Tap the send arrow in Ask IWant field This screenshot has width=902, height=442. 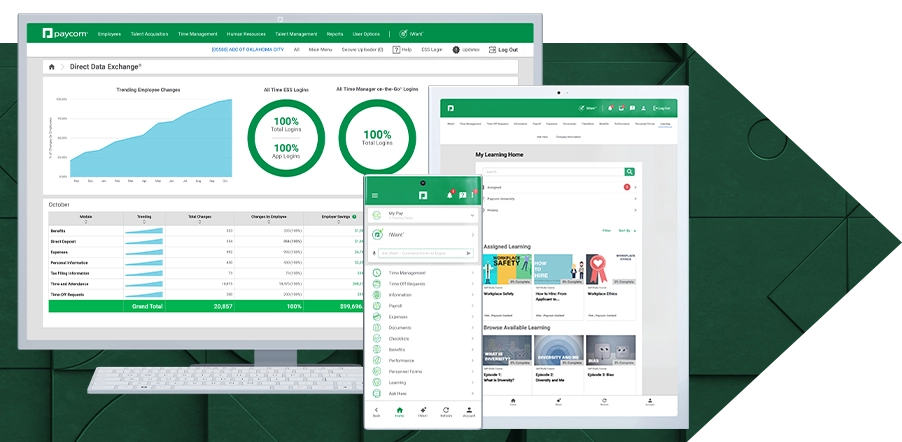(469, 253)
